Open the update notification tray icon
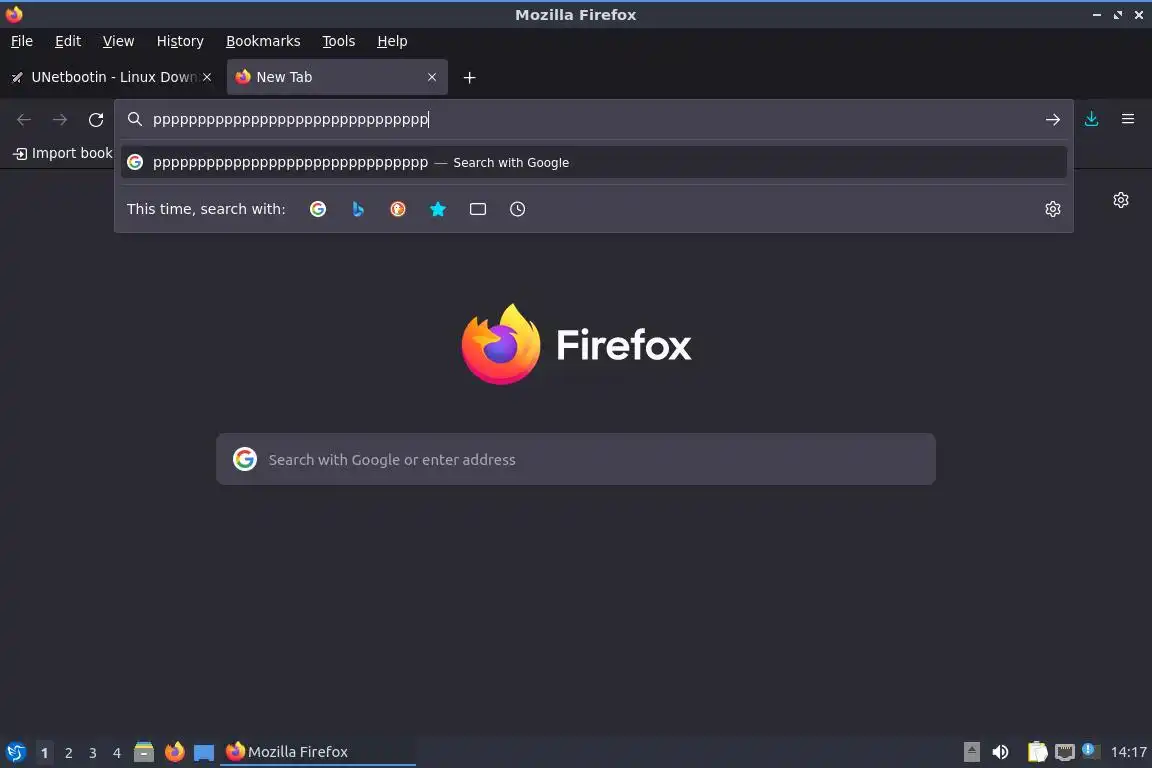 pyautogui.click(x=1090, y=750)
